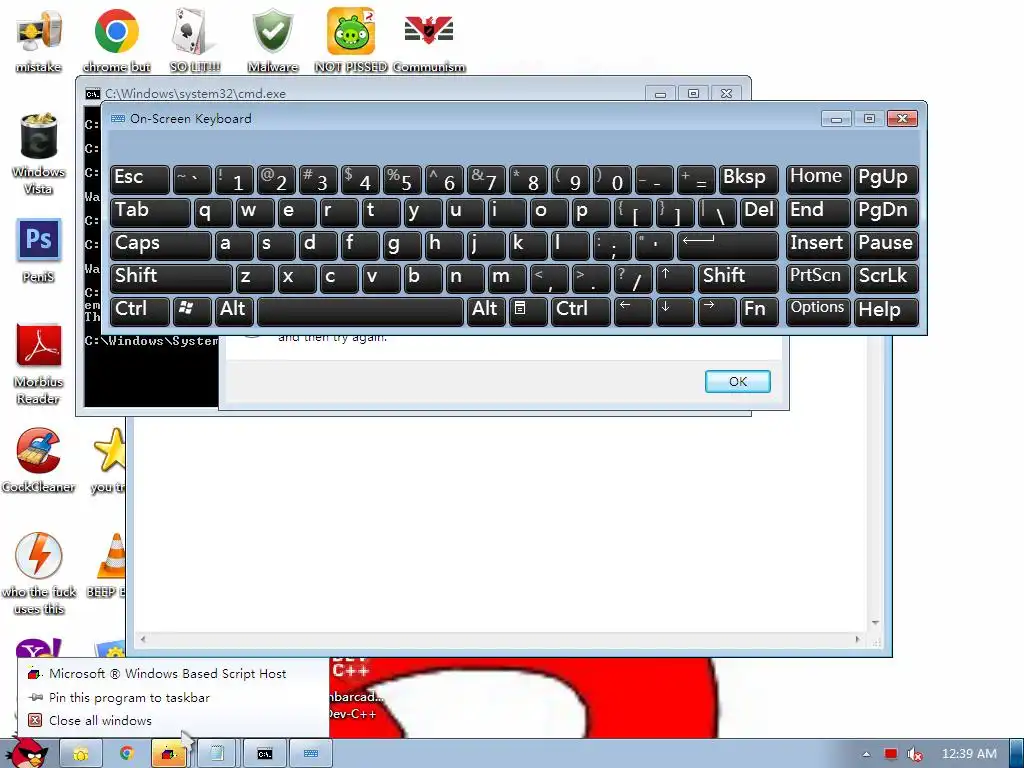
Task: Toggle the ScrLk key
Action: click(x=886, y=278)
